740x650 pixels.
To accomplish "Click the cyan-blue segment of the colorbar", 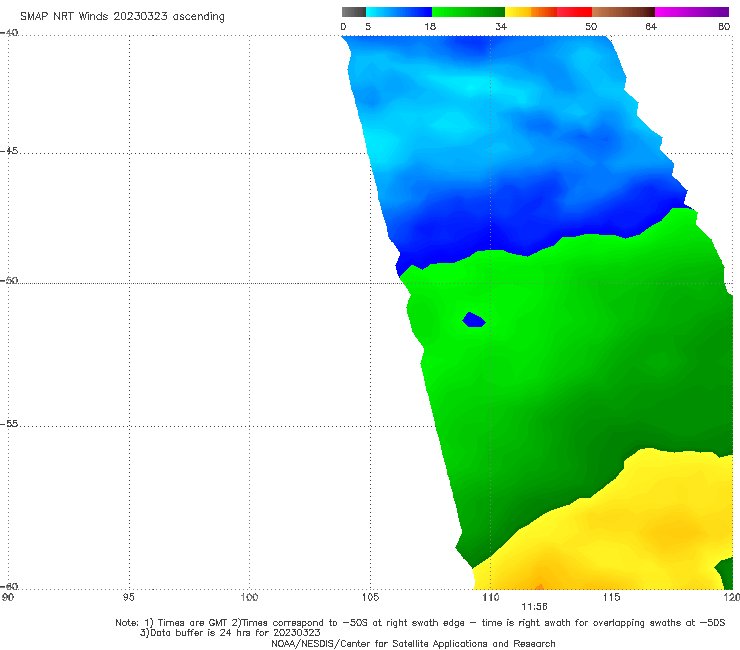I will (x=399, y=12).
